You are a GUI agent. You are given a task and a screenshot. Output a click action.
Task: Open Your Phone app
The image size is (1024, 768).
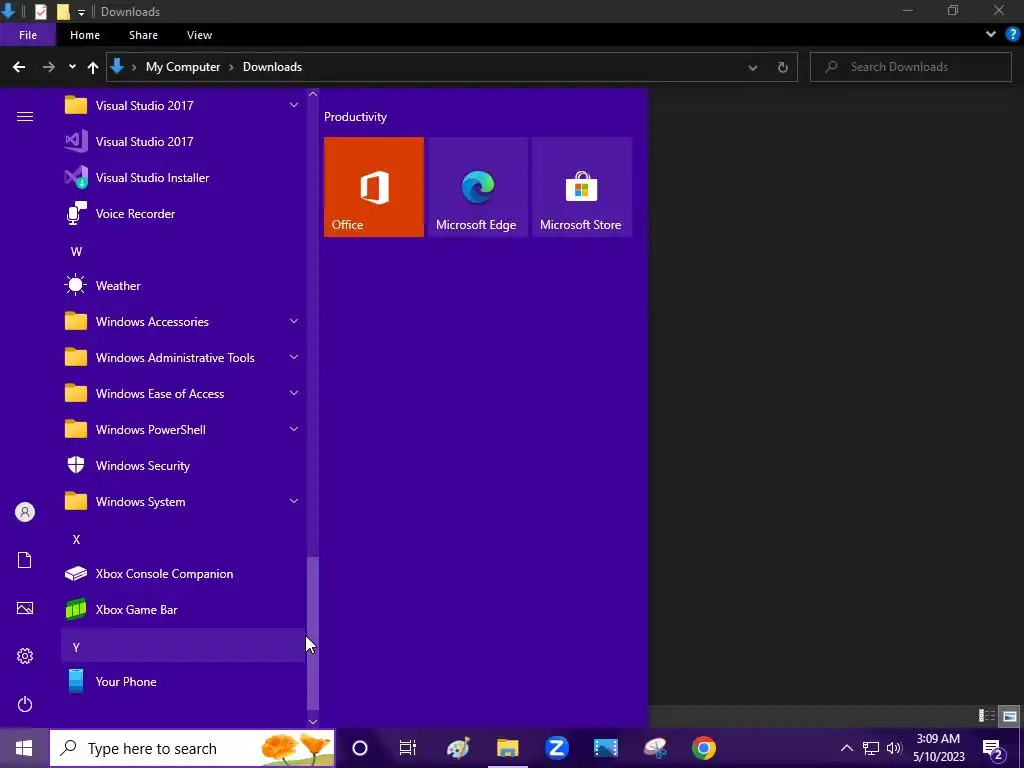pyautogui.click(x=183, y=681)
